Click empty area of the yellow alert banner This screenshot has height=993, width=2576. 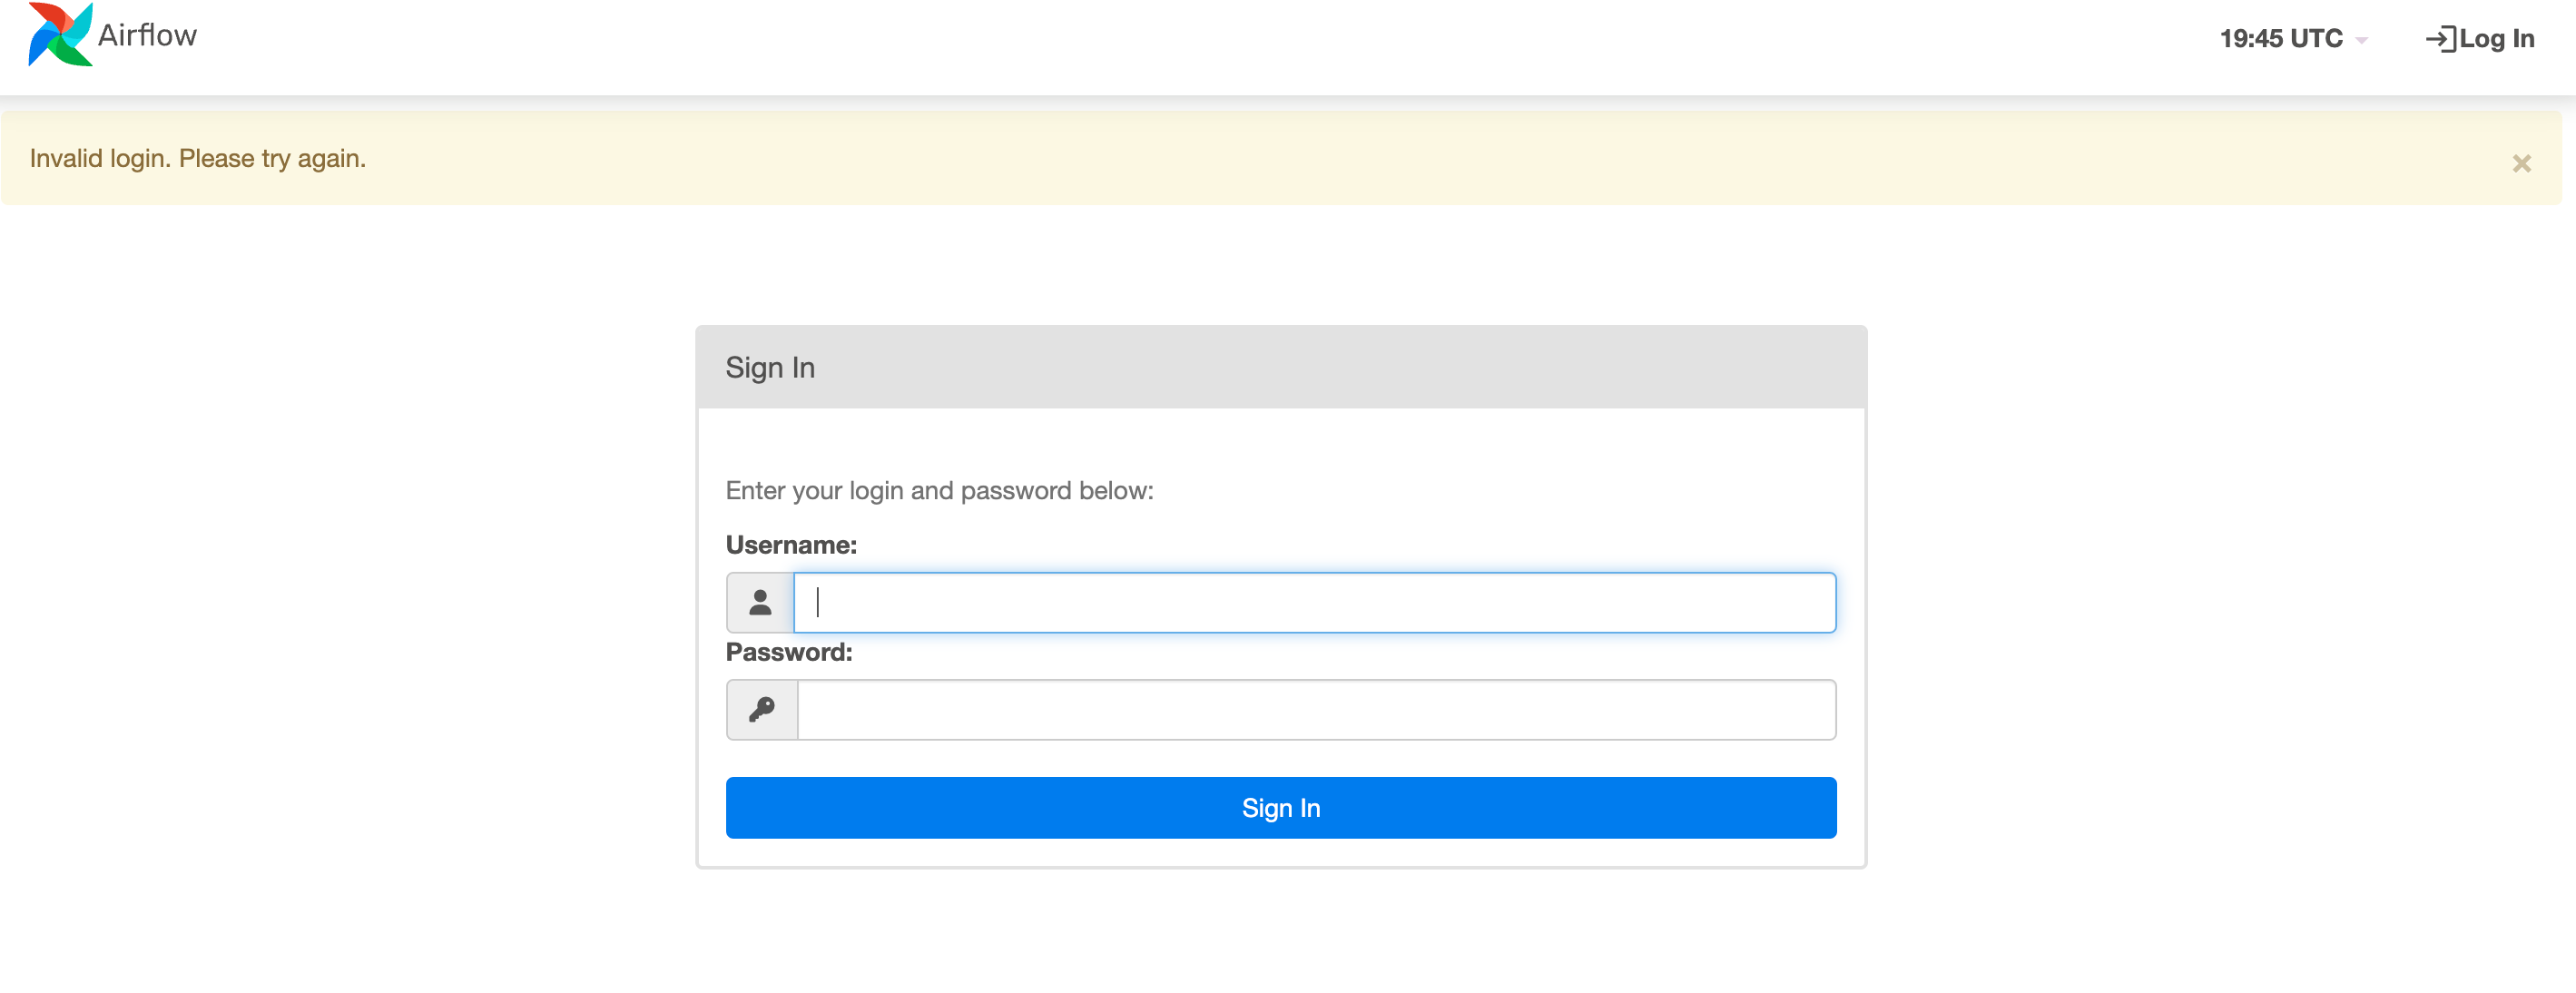click(1300, 159)
